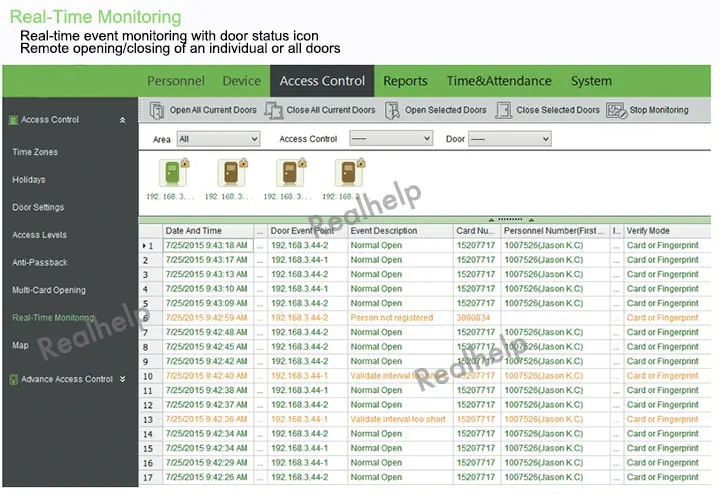This screenshot has height=494, width=720.
Task: Open Holidays in the sidebar
Action: click(x=29, y=180)
